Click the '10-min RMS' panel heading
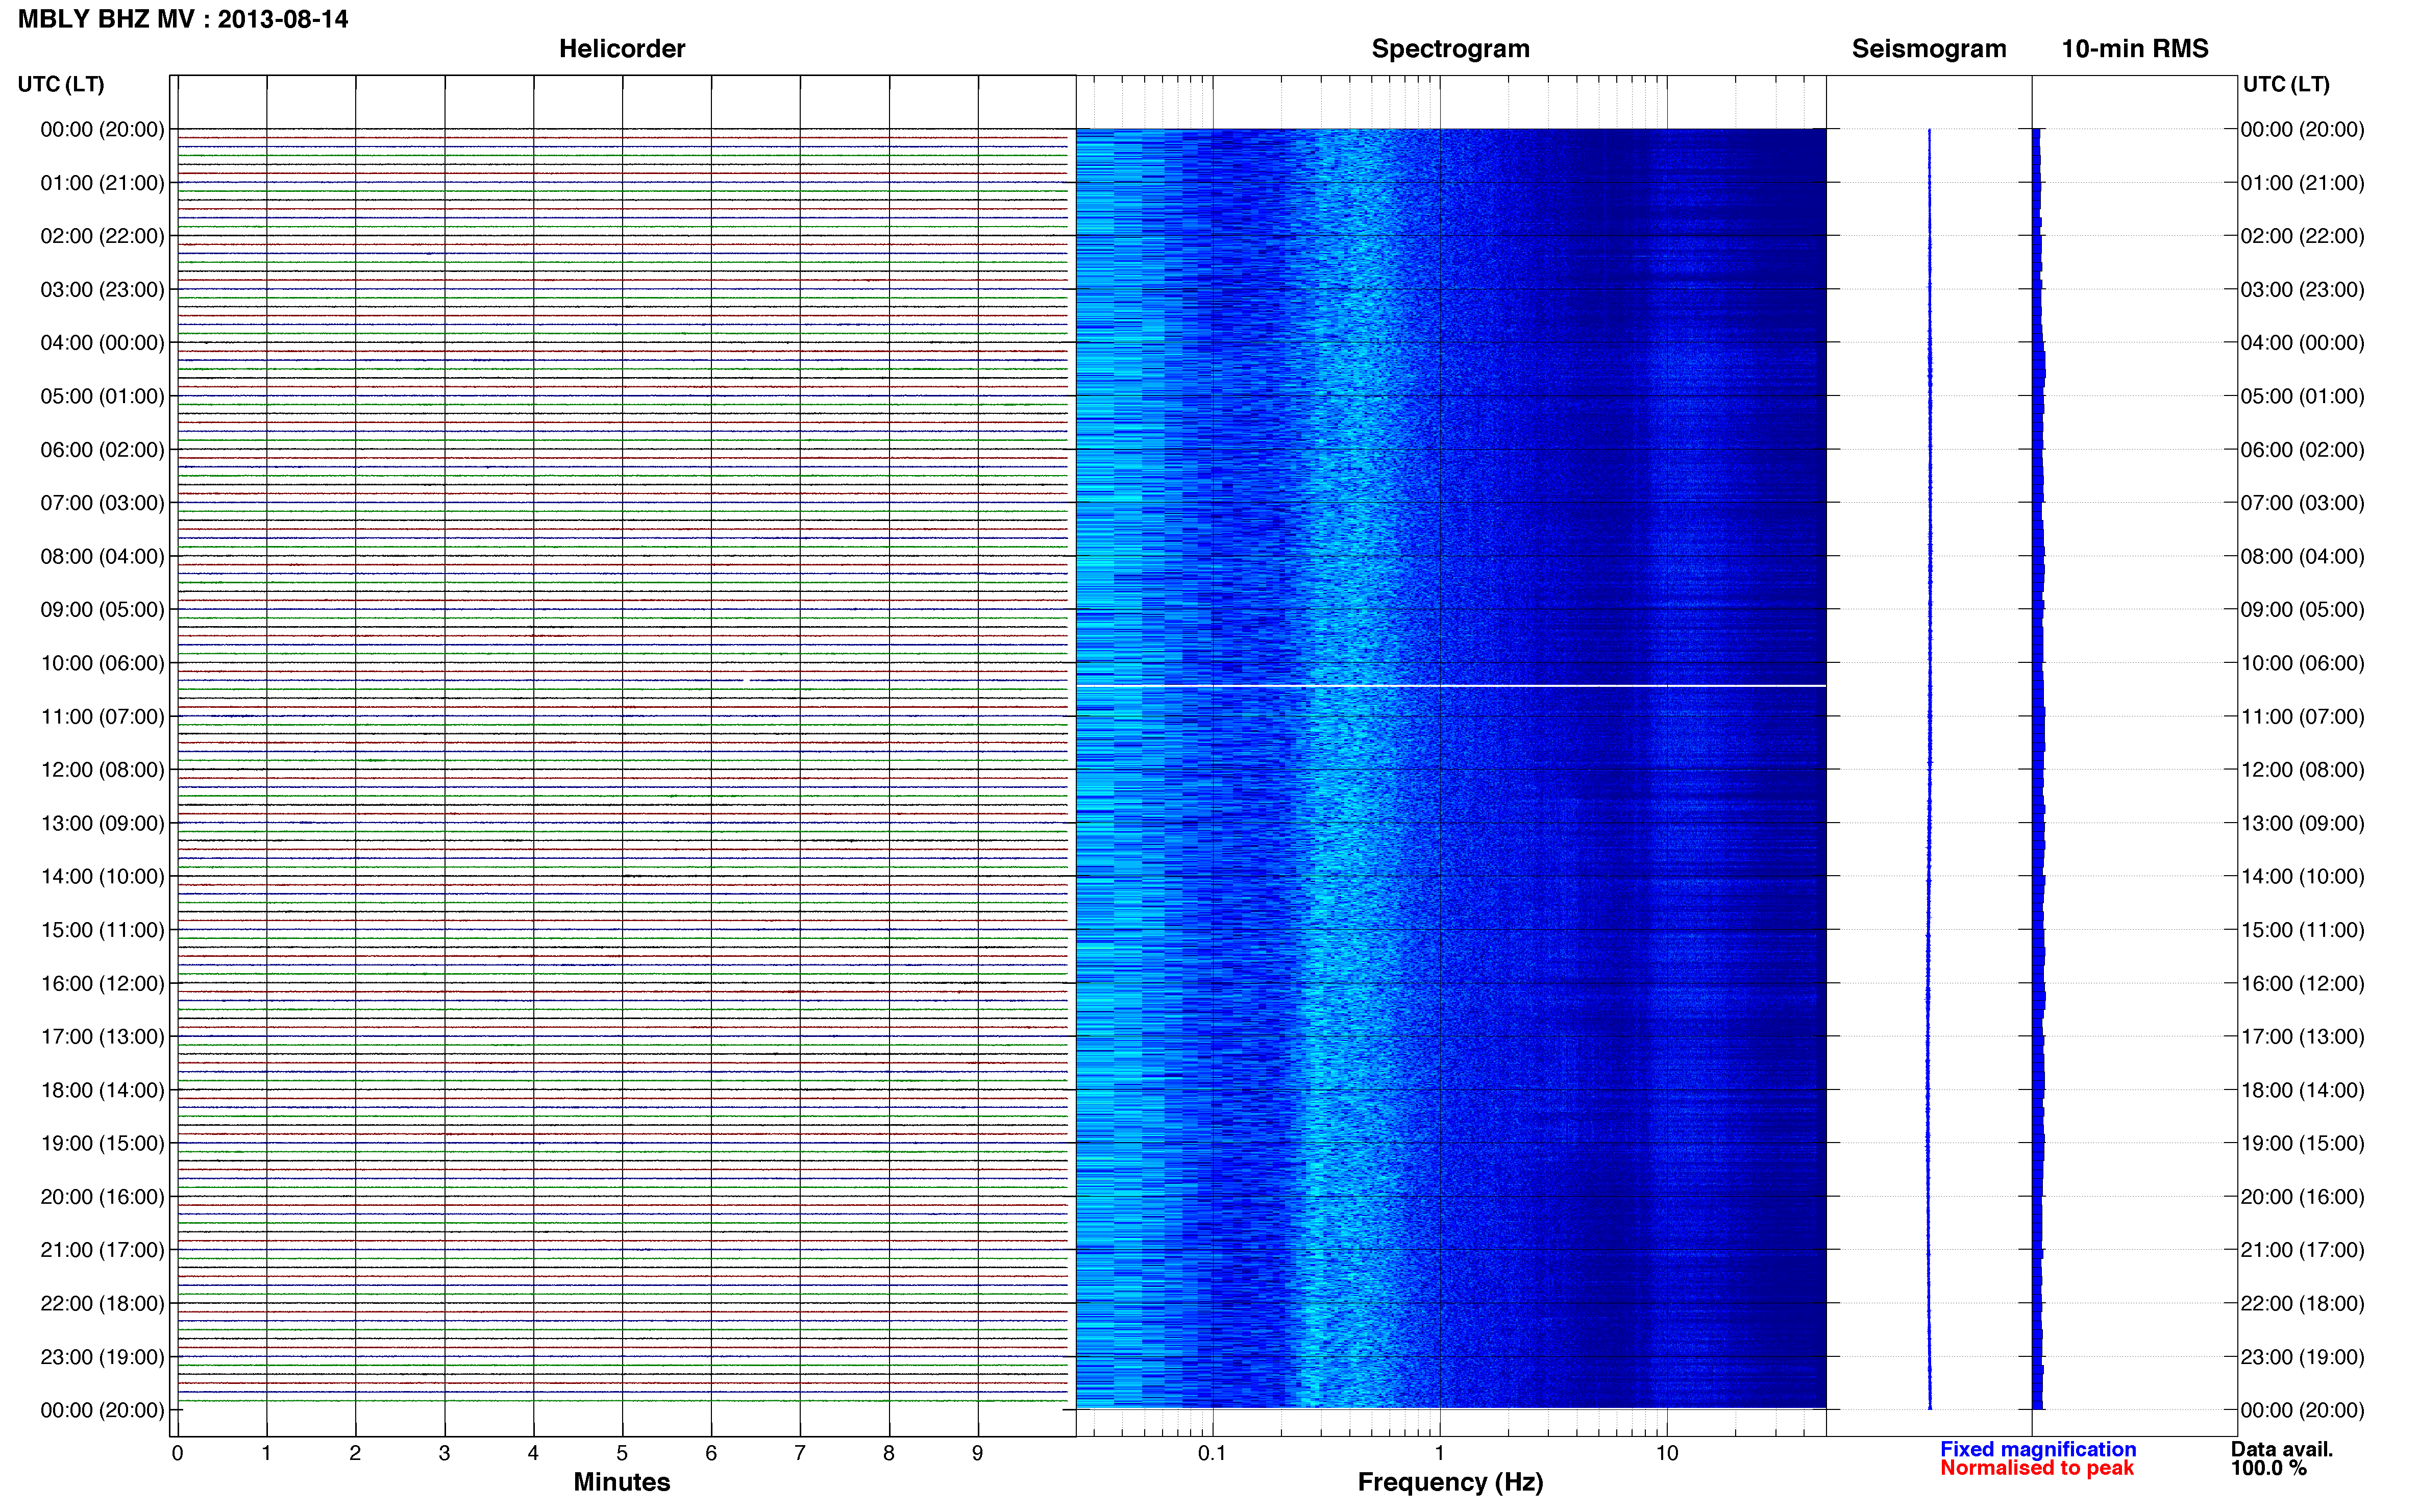The height and width of the screenshot is (1512, 2419). tap(2135, 49)
